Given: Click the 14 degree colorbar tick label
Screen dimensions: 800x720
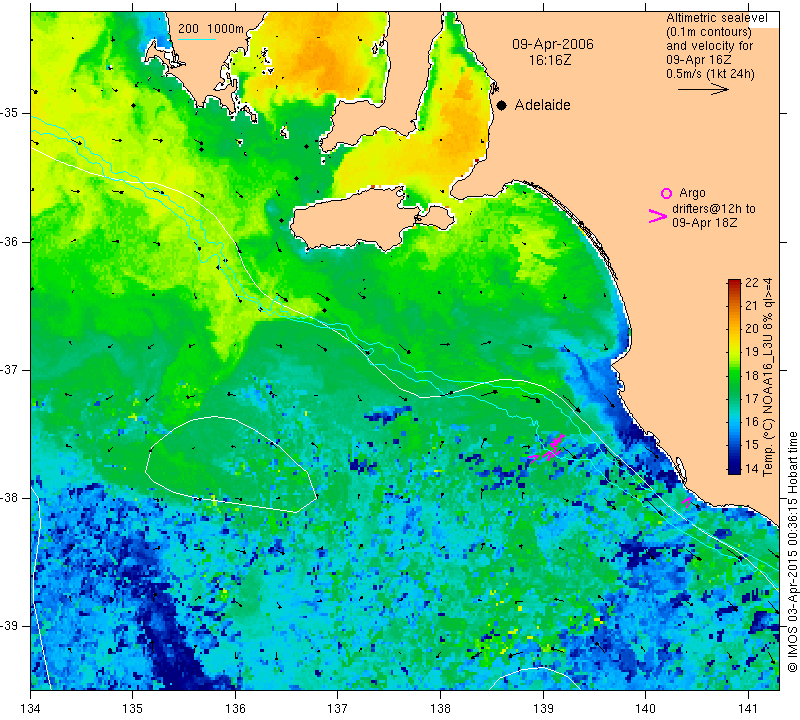Looking at the screenshot, I should click(752, 468).
